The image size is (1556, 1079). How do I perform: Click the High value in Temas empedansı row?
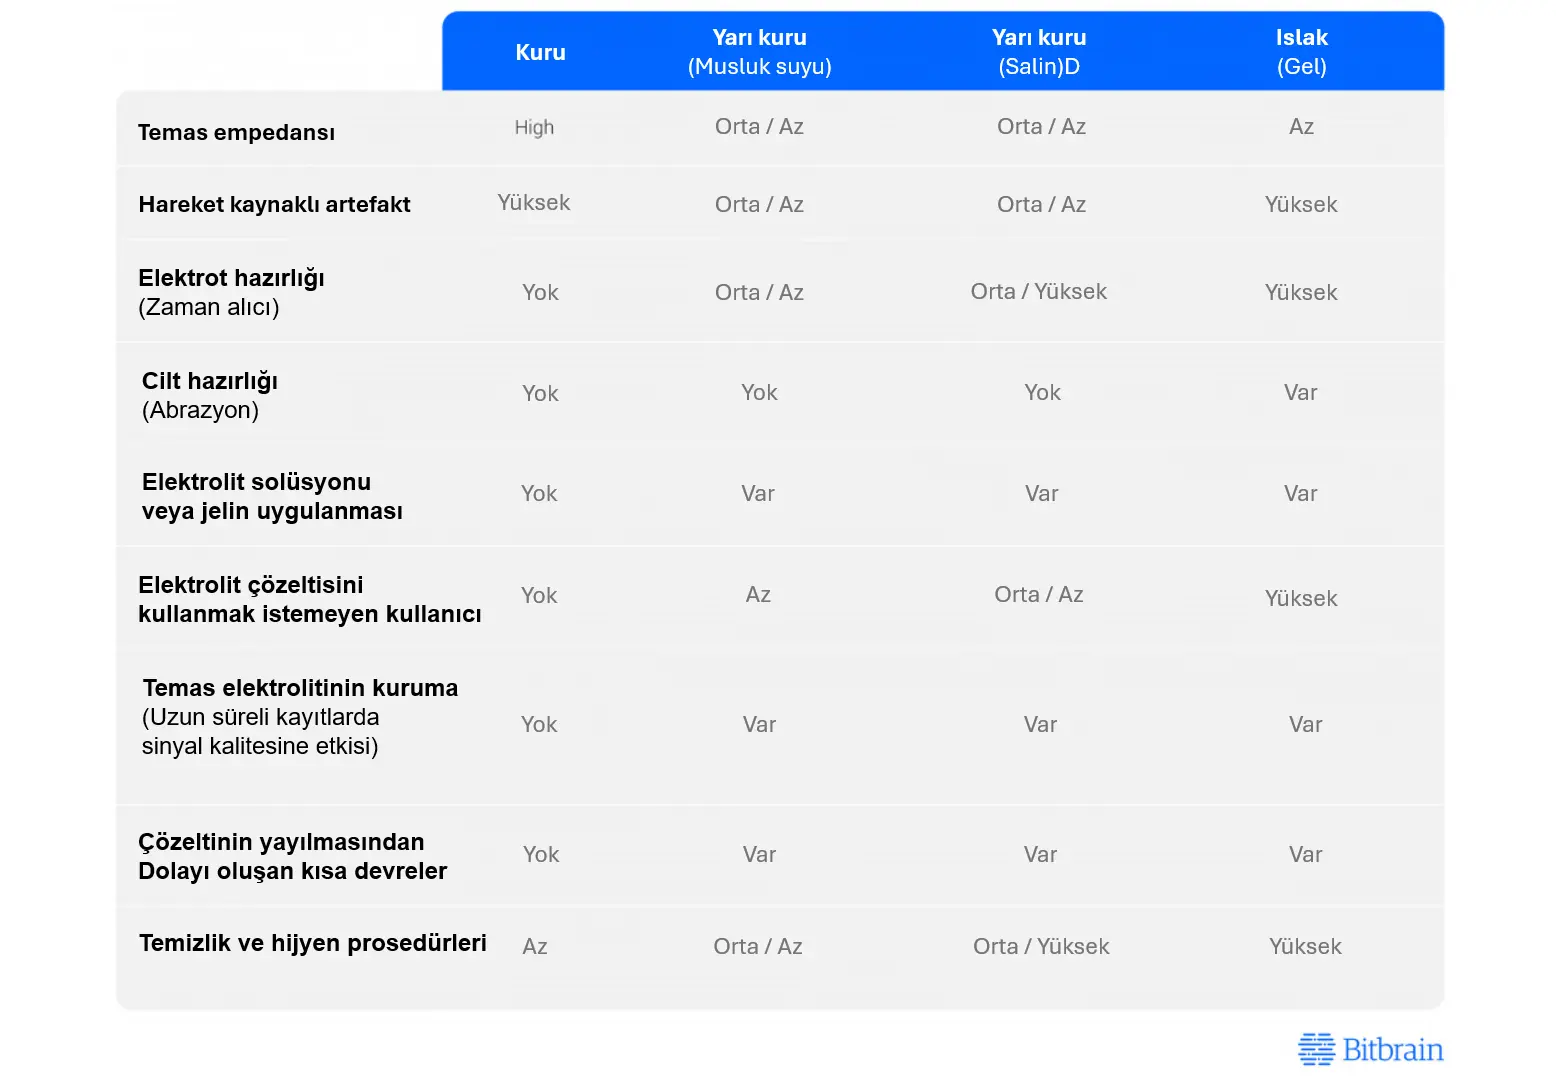click(534, 128)
